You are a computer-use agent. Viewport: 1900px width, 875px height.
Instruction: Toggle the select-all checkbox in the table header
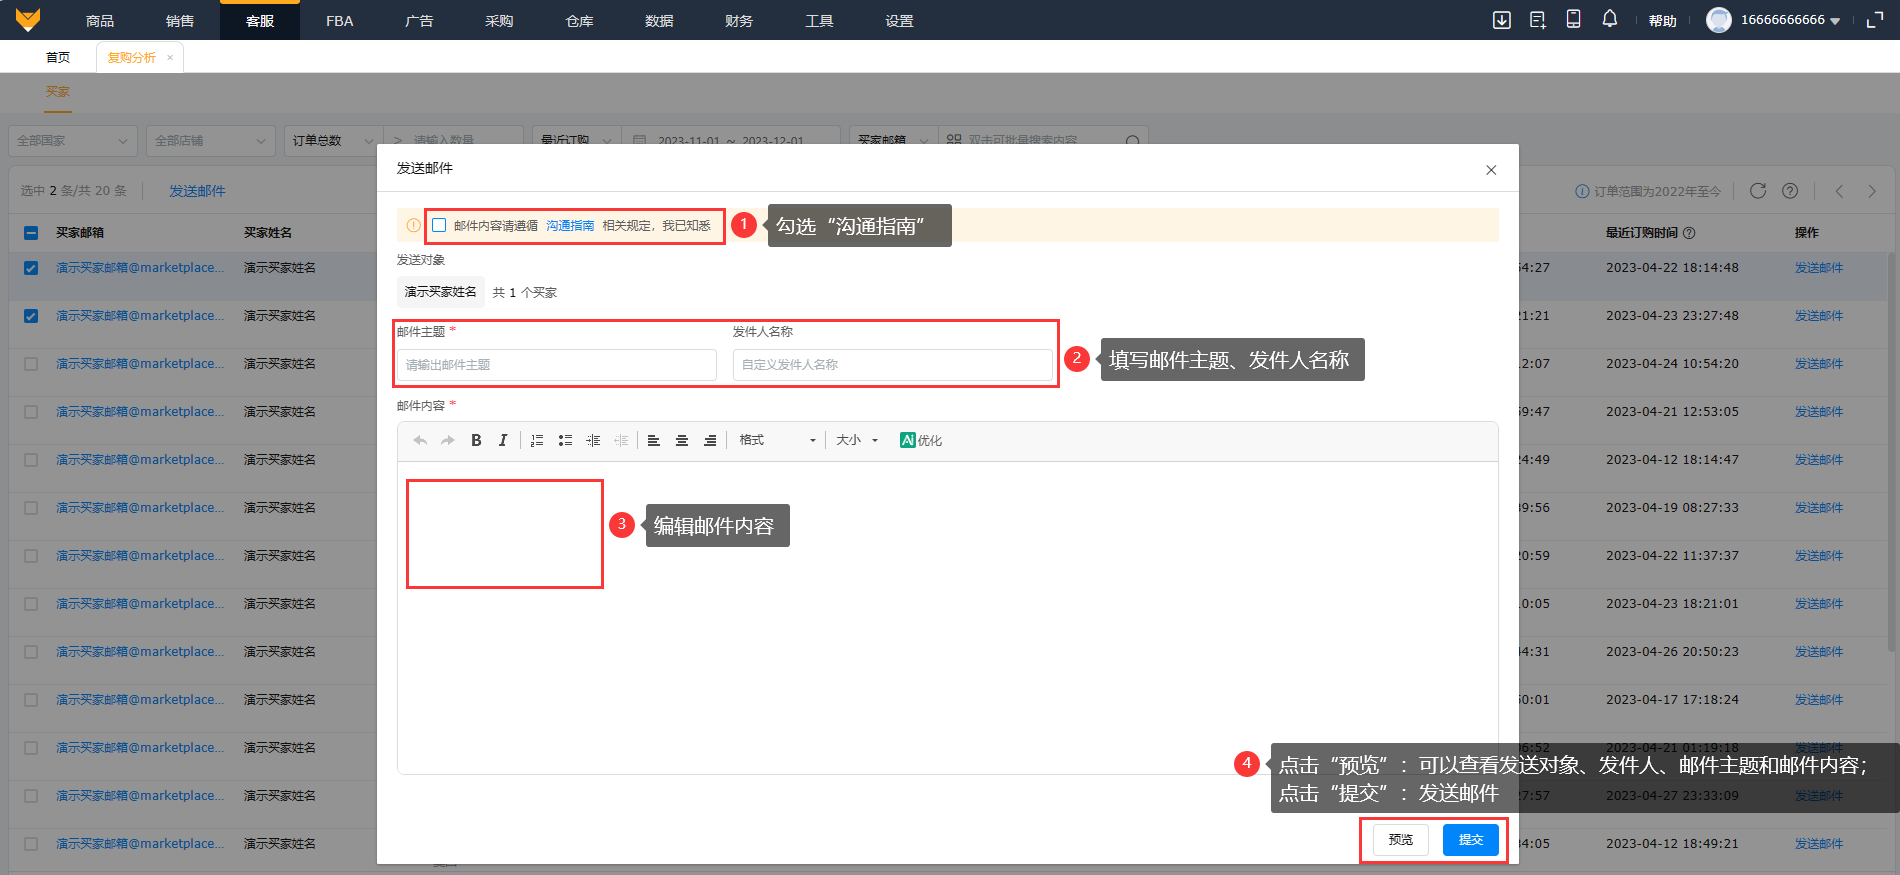click(31, 233)
